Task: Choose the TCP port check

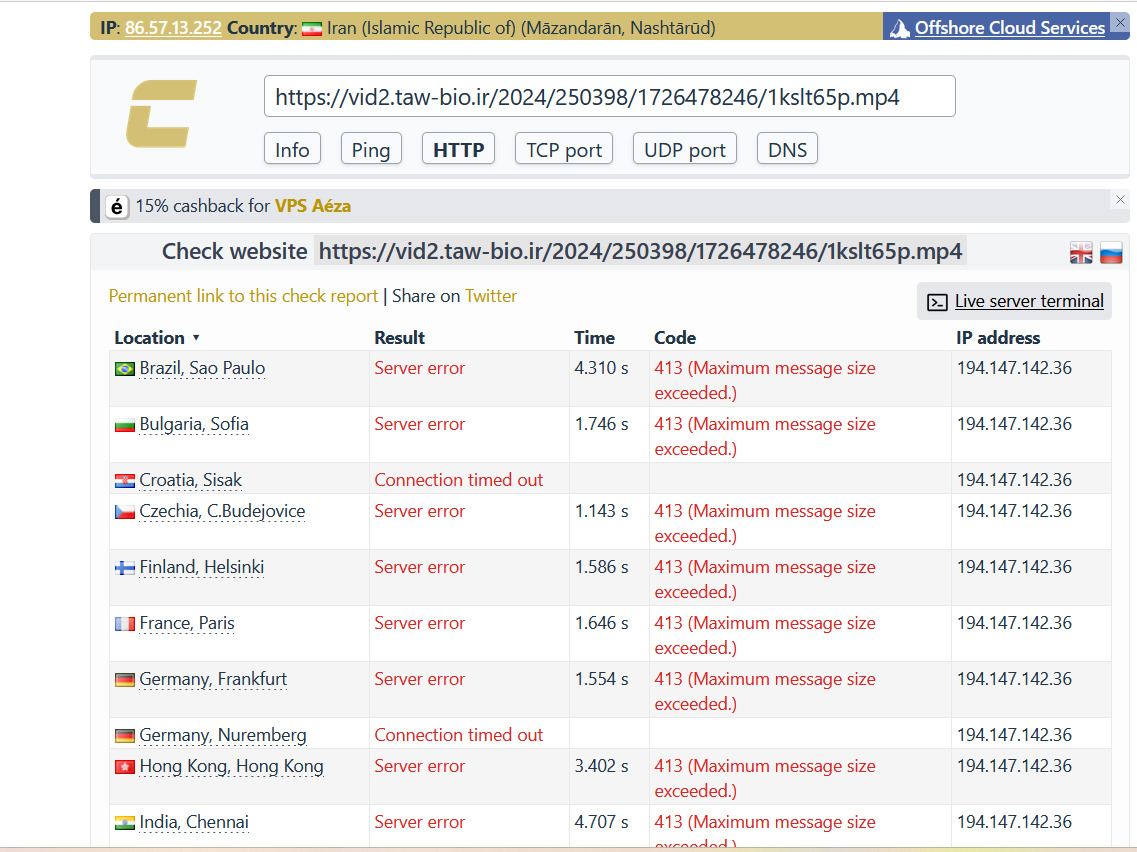Action: point(564,150)
